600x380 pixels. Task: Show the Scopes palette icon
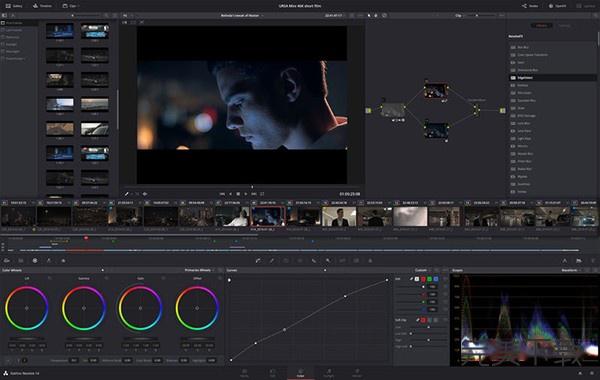(x=579, y=261)
